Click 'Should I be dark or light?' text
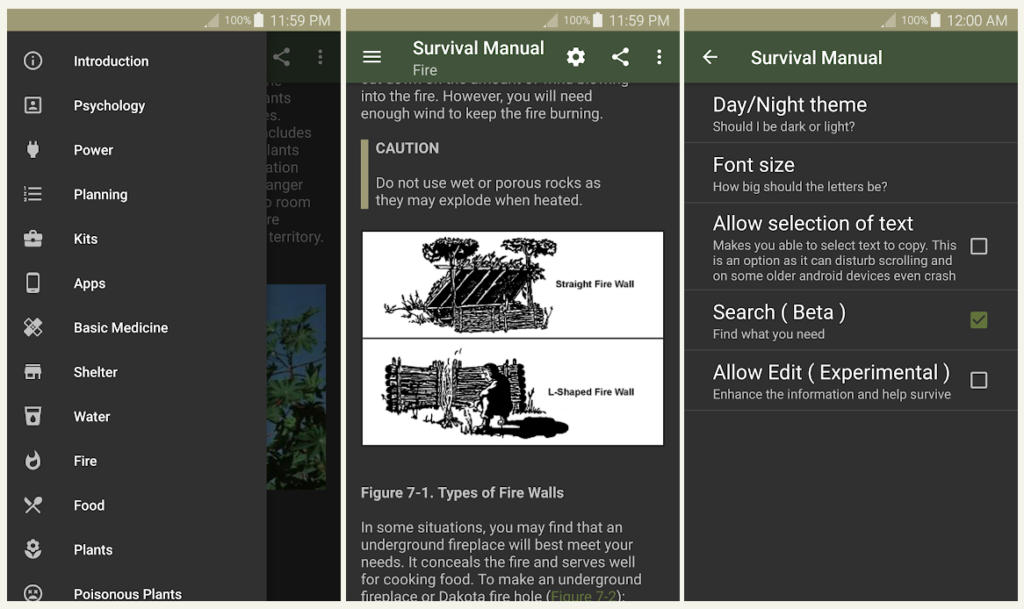 (784, 127)
